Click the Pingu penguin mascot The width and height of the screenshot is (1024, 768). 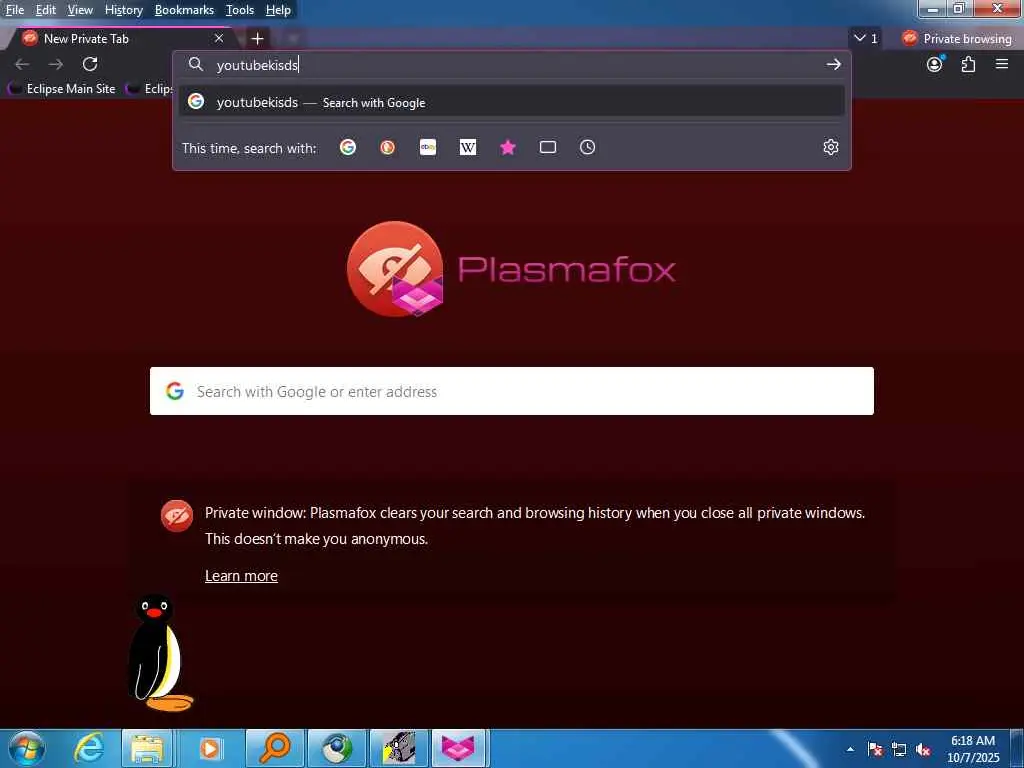tap(159, 652)
